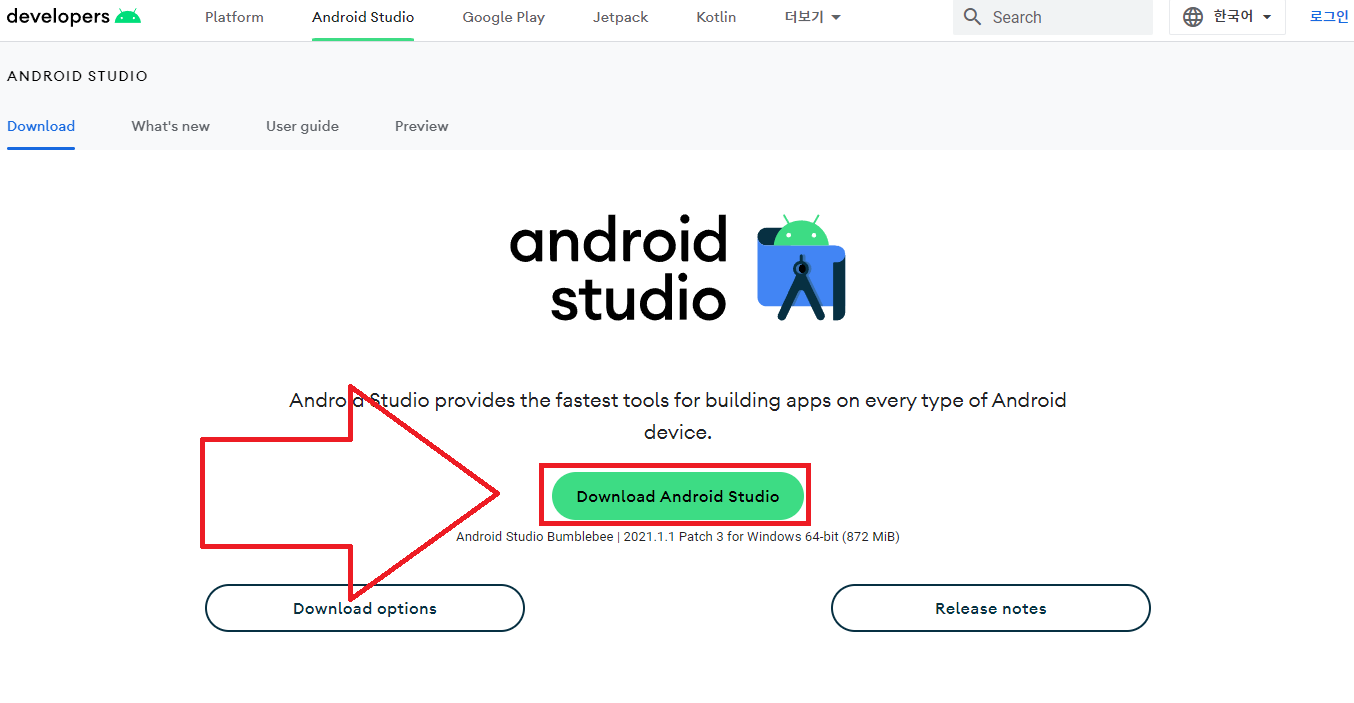The width and height of the screenshot is (1354, 703).
Task: Open Download options
Action: click(365, 608)
